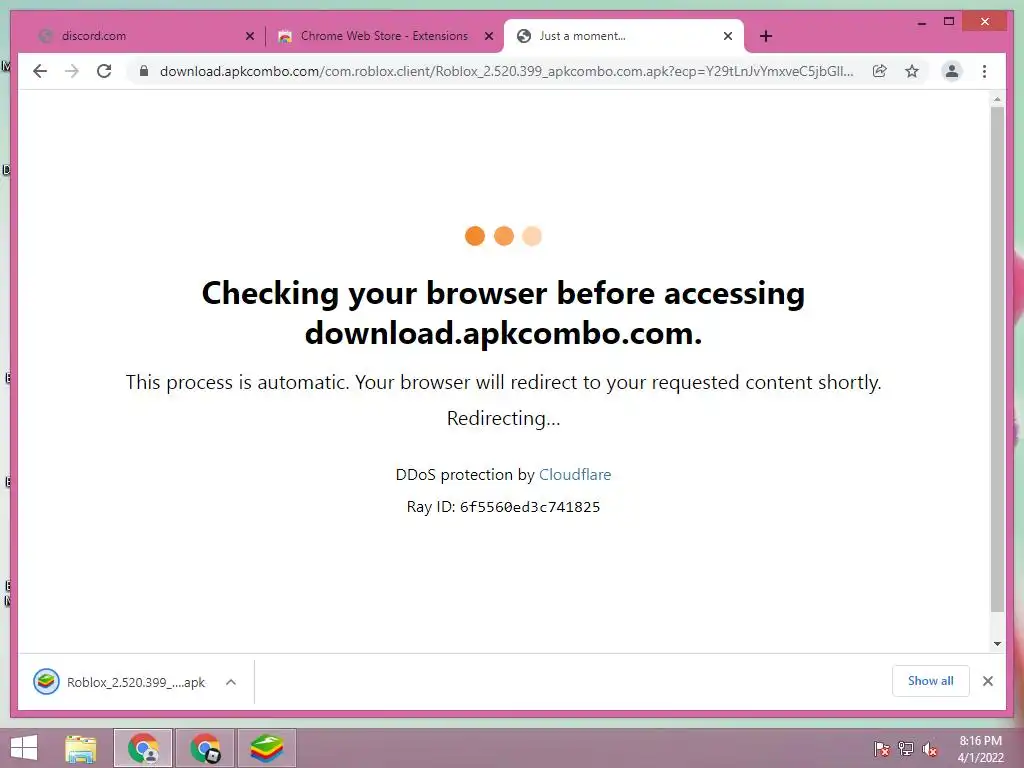
Task: View site security lock info
Action: [144, 71]
